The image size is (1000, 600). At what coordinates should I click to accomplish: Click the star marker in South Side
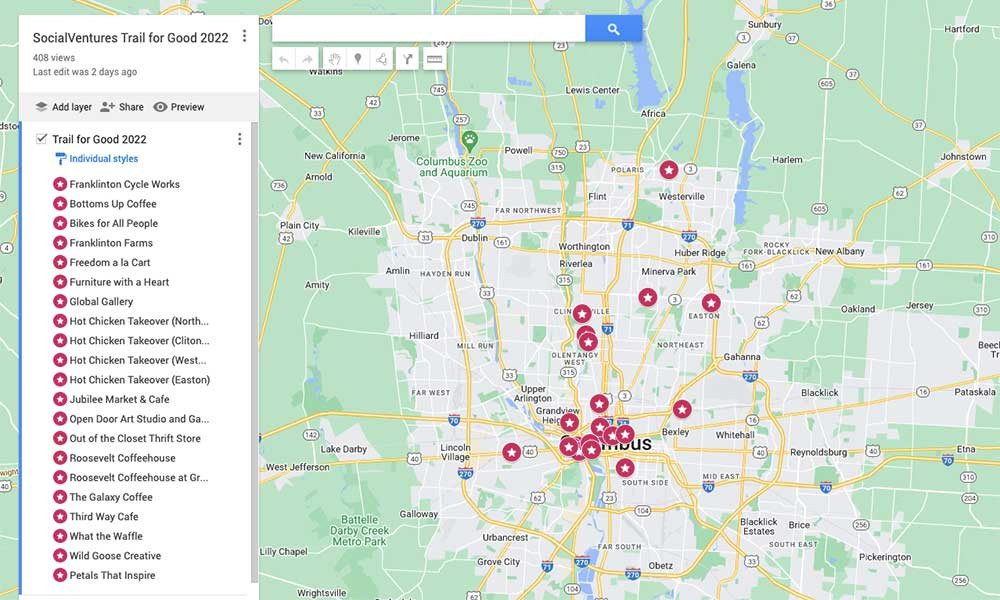tap(625, 468)
